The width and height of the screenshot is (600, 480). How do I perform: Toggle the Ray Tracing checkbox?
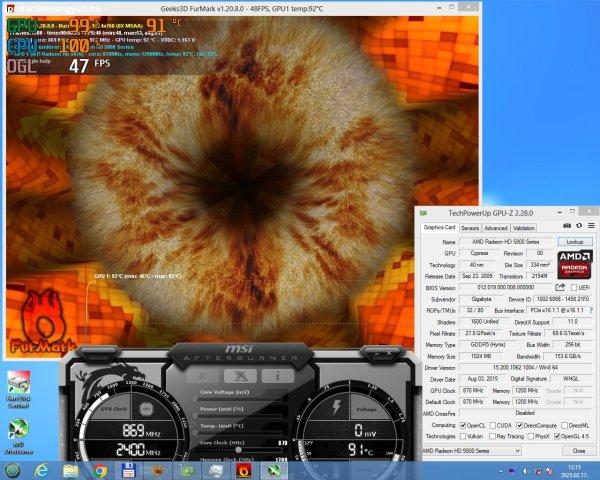tap(493, 436)
